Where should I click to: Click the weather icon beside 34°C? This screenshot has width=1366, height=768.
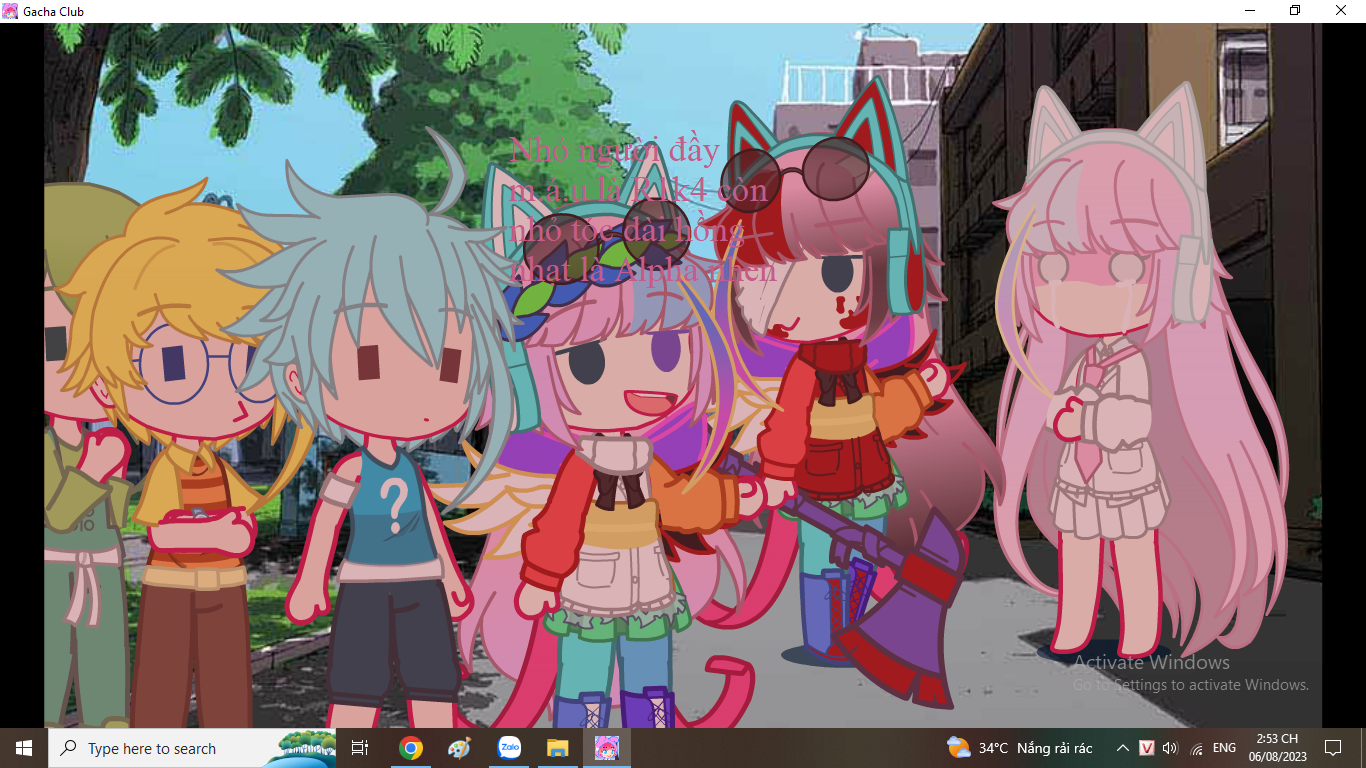[x=958, y=748]
